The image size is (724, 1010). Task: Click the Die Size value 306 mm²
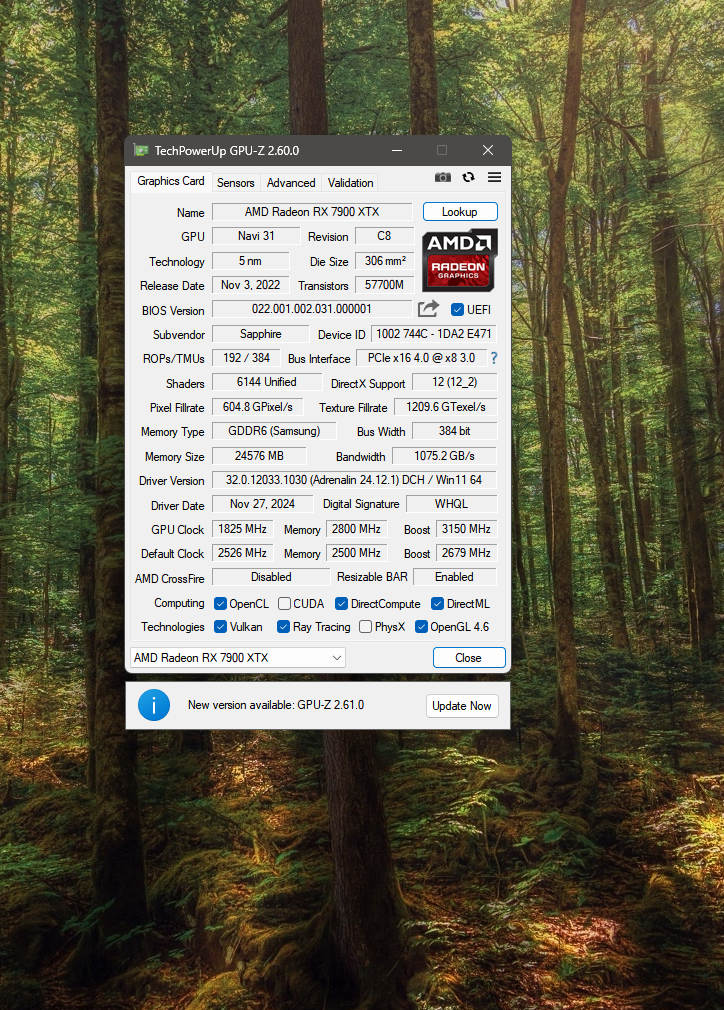pyautogui.click(x=385, y=261)
